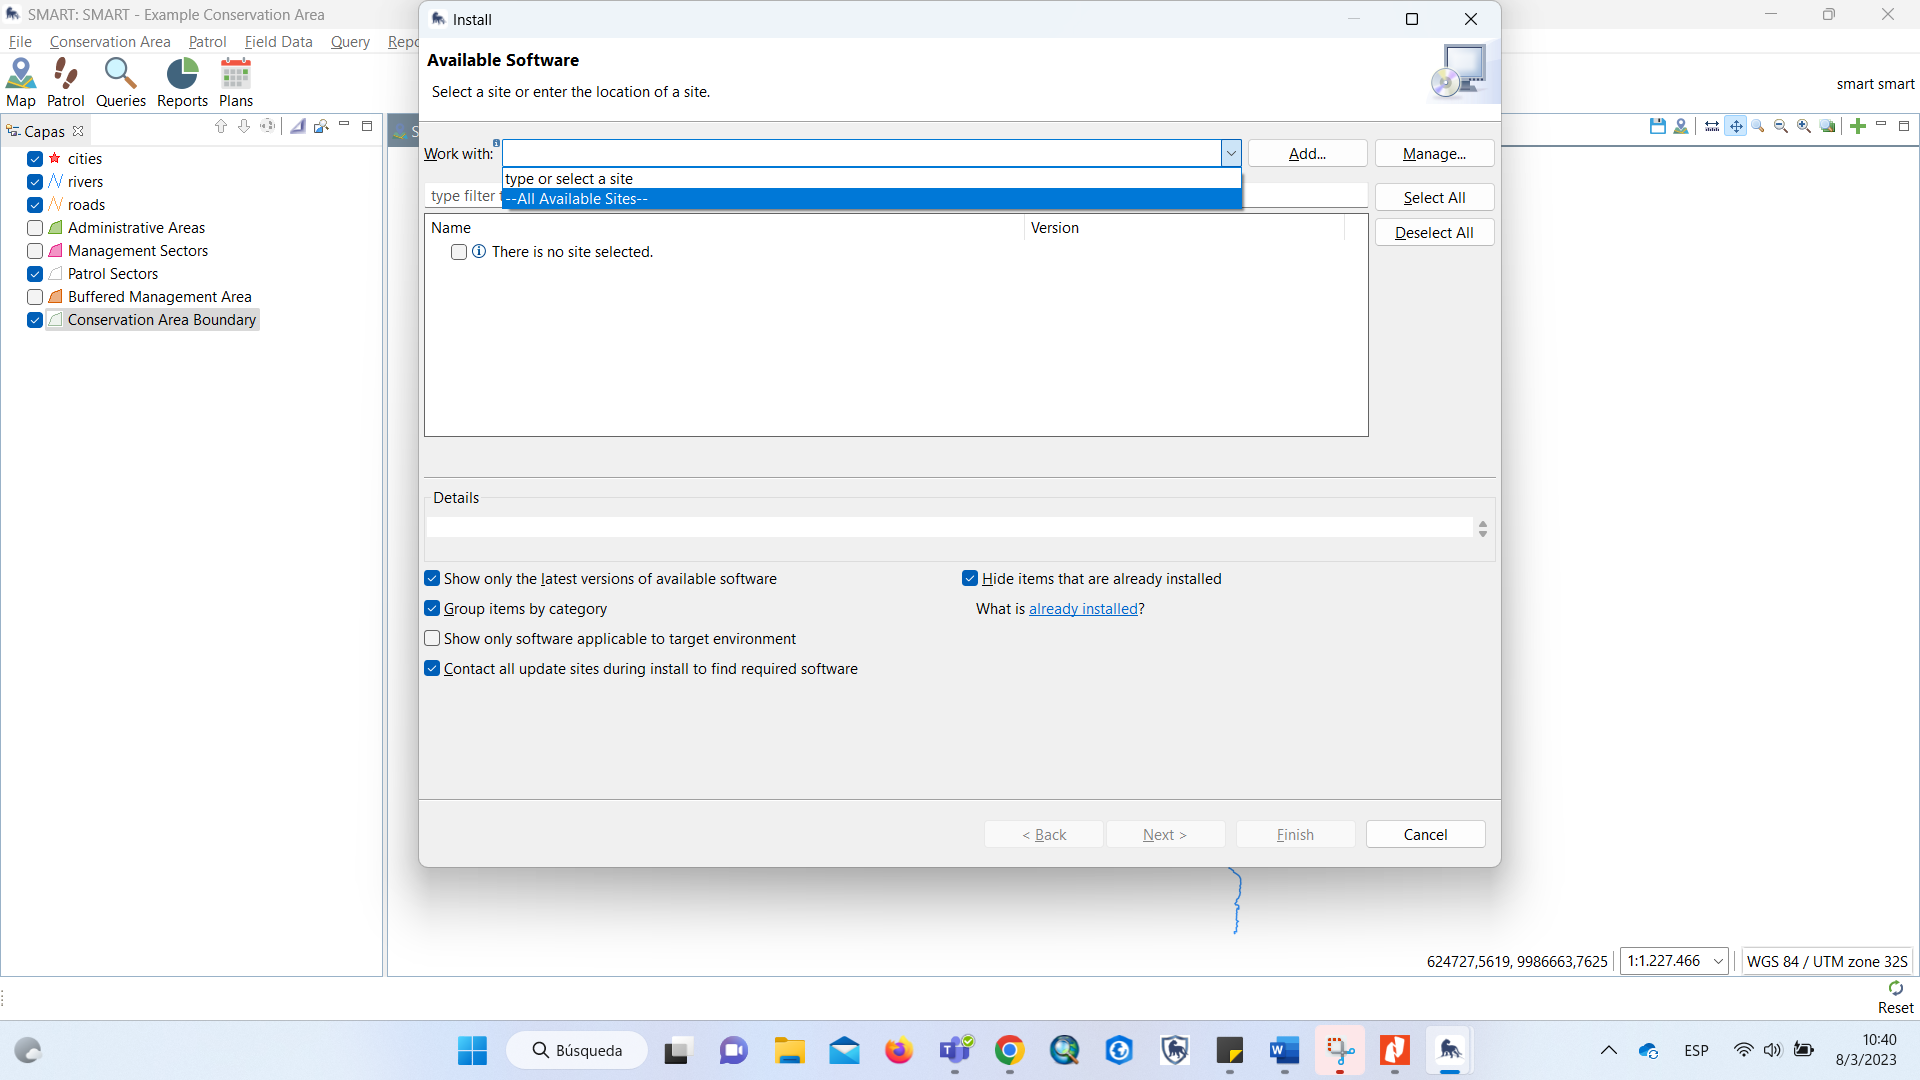Viewport: 1920px width, 1080px height.
Task: Click the Manage... button
Action: (x=1434, y=153)
